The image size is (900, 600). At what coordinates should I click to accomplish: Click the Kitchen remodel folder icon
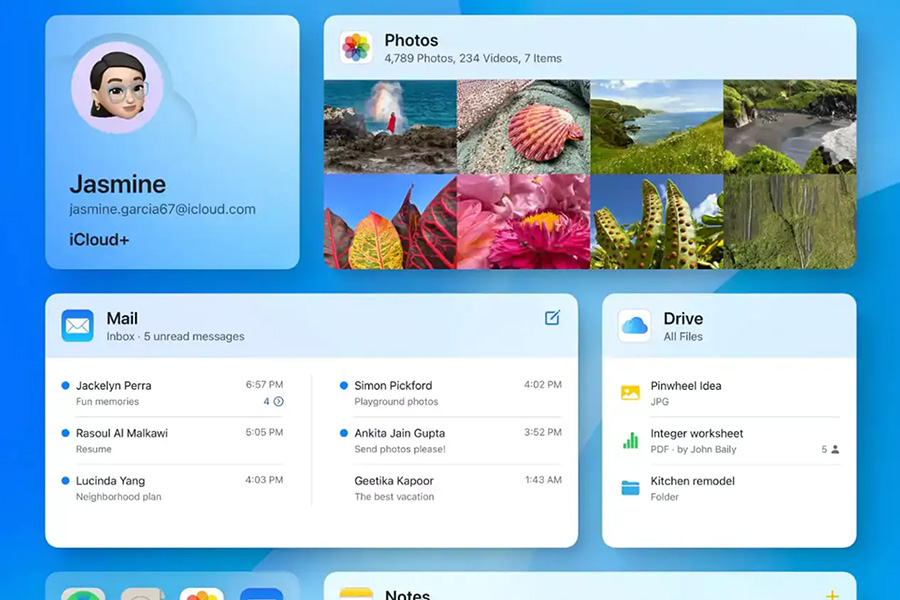(x=630, y=488)
